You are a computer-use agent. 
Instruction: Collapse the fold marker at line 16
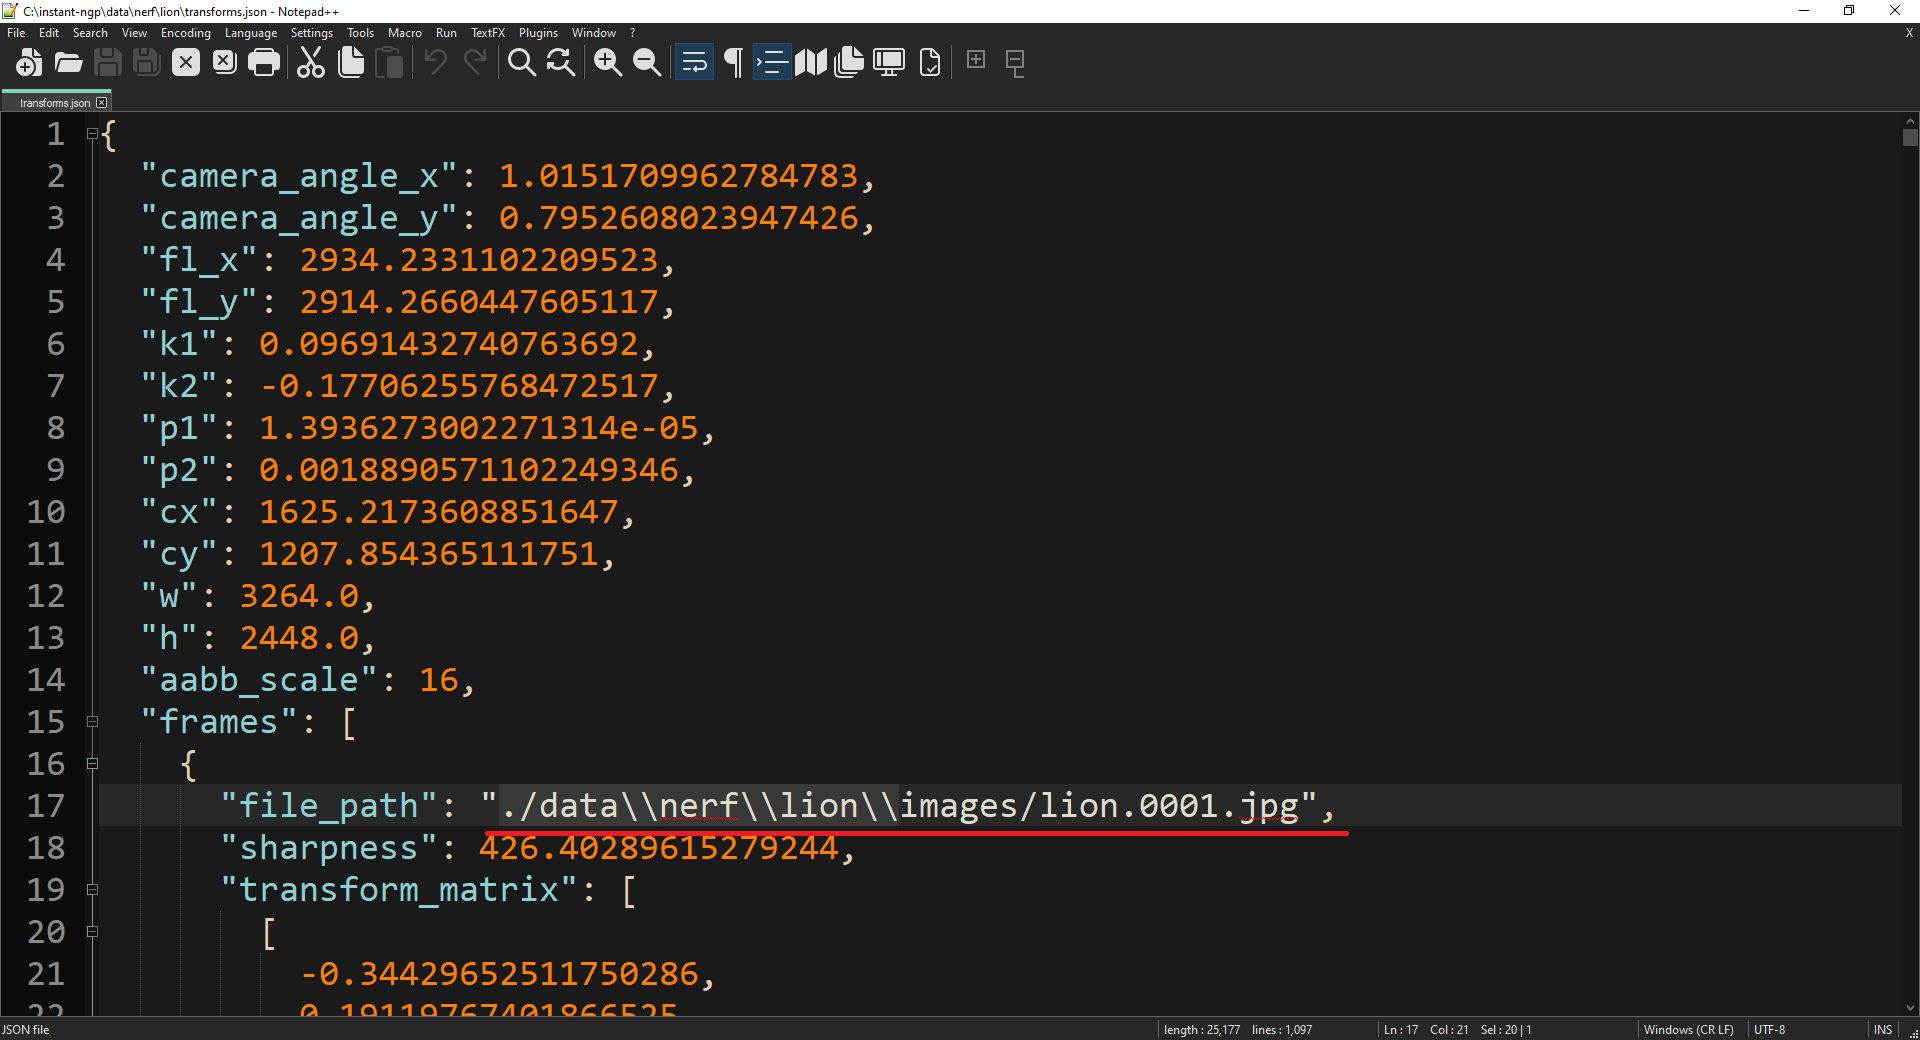point(92,763)
